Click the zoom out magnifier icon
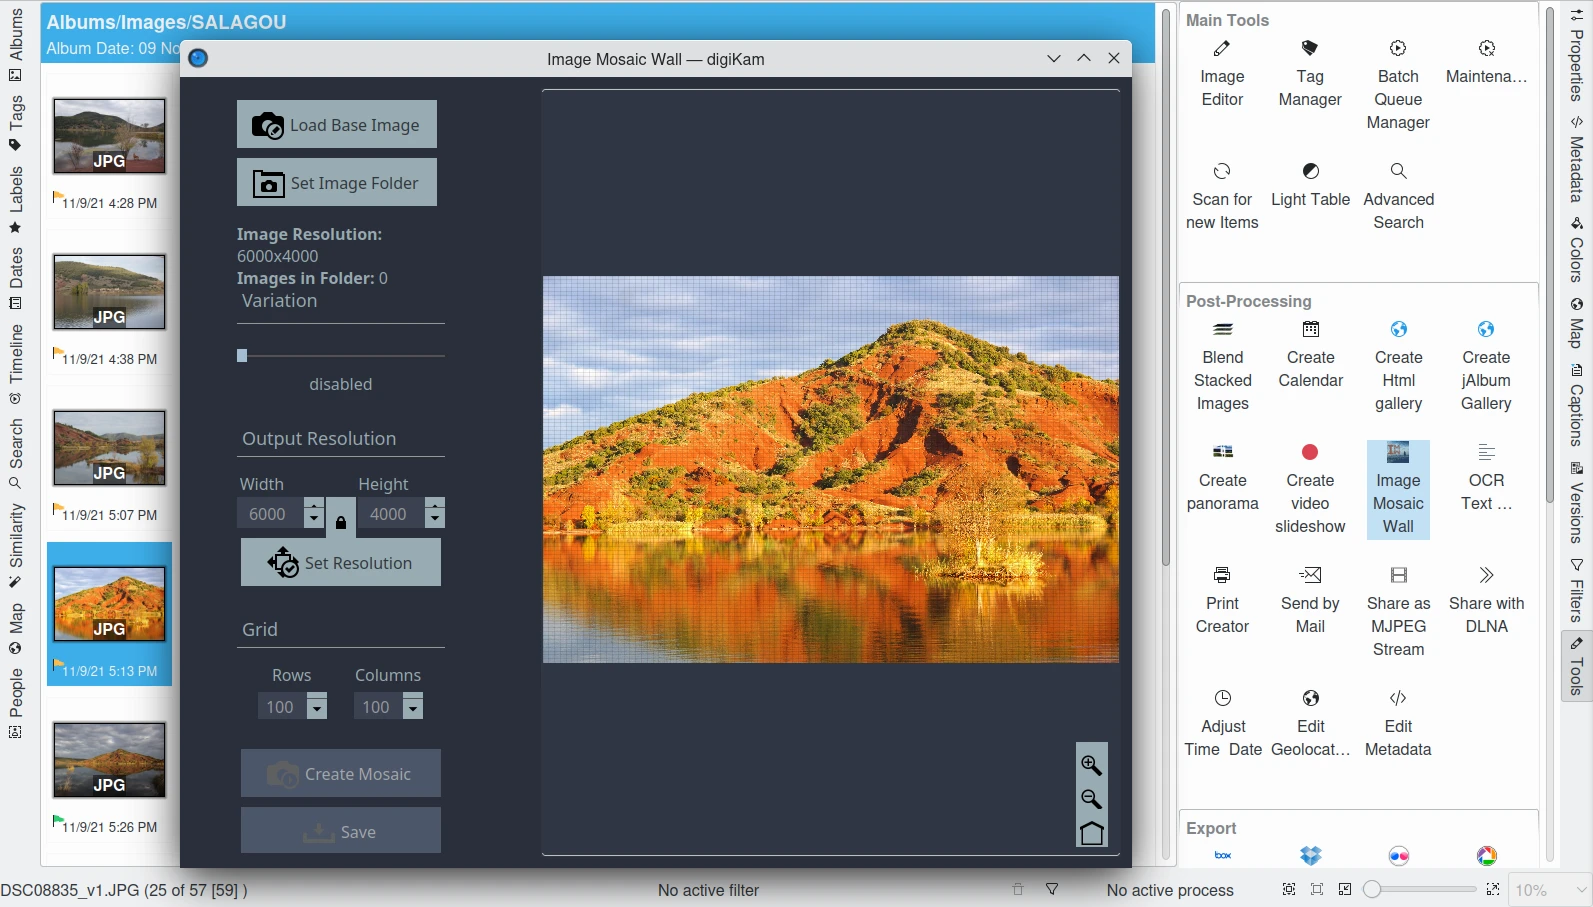Image resolution: width=1593 pixels, height=907 pixels. coord(1091,799)
